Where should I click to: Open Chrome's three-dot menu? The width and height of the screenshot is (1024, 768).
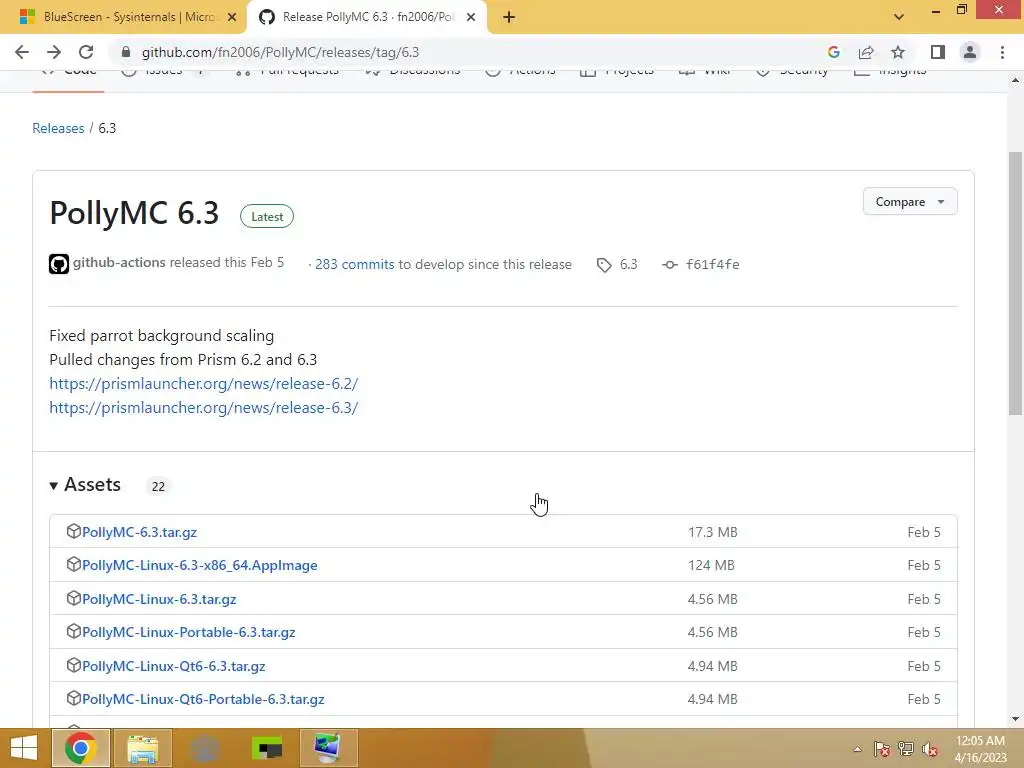point(1002,52)
